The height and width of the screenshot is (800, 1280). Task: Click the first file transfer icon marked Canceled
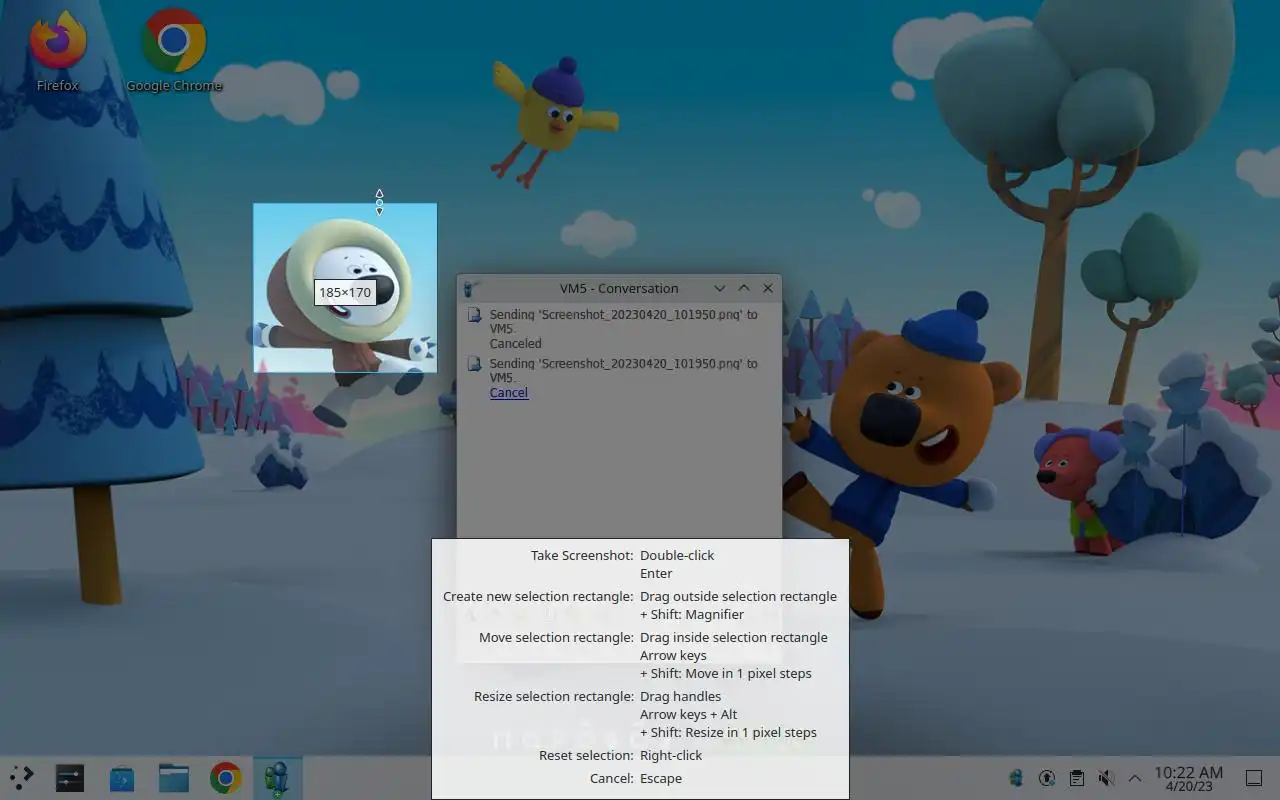click(x=475, y=315)
